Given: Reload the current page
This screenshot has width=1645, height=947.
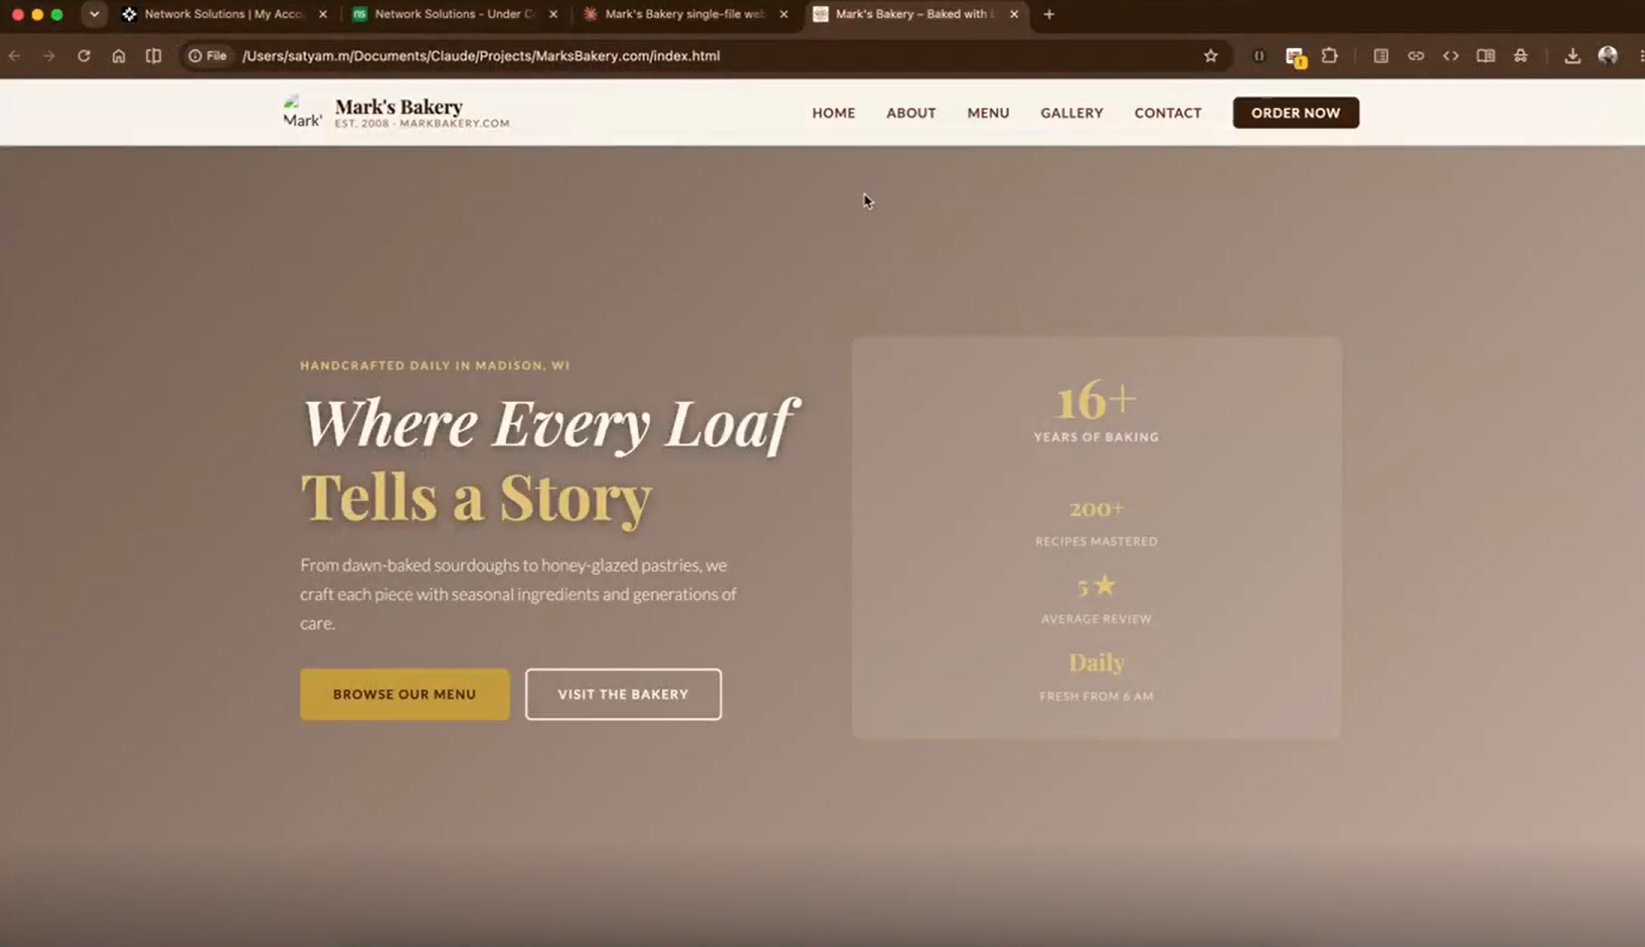Looking at the screenshot, I should click(84, 56).
